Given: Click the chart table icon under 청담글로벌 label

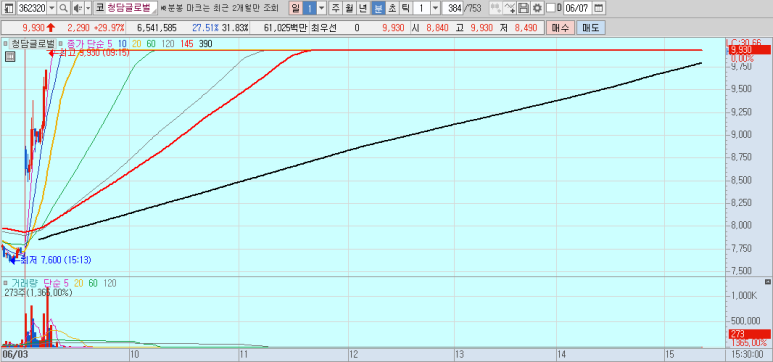Looking at the screenshot, I should 10,57.
